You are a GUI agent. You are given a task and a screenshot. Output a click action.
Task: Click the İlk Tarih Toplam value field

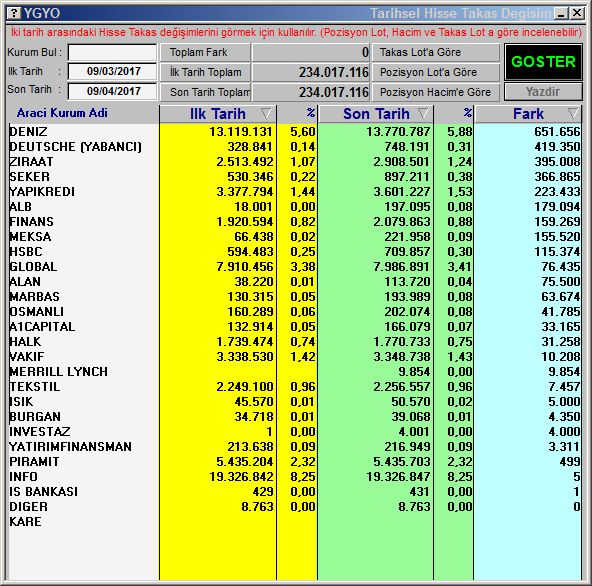311,72
